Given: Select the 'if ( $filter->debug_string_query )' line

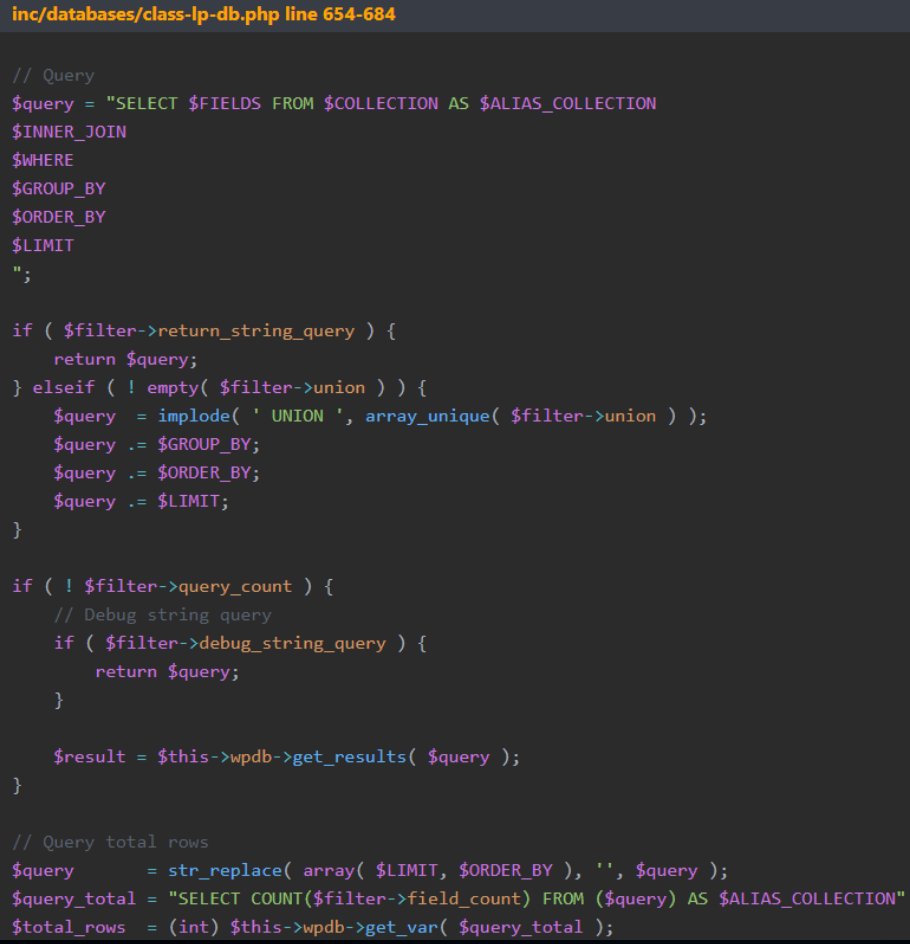Looking at the screenshot, I should click(x=240, y=643).
